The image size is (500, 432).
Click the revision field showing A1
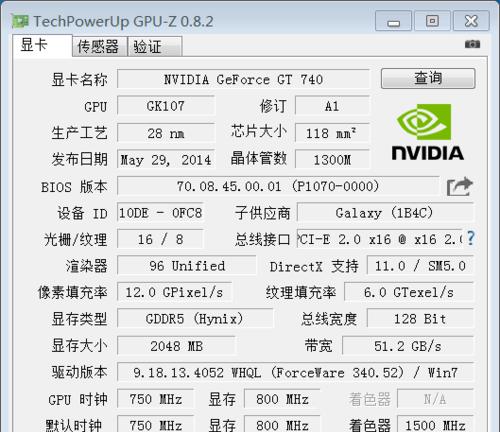[332, 106]
